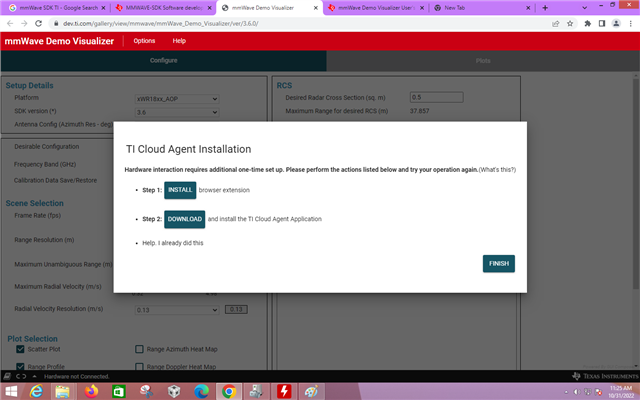Click the status bar code brackets icon
Image resolution: width=640 pixels, height=400 pixels.
point(21,376)
